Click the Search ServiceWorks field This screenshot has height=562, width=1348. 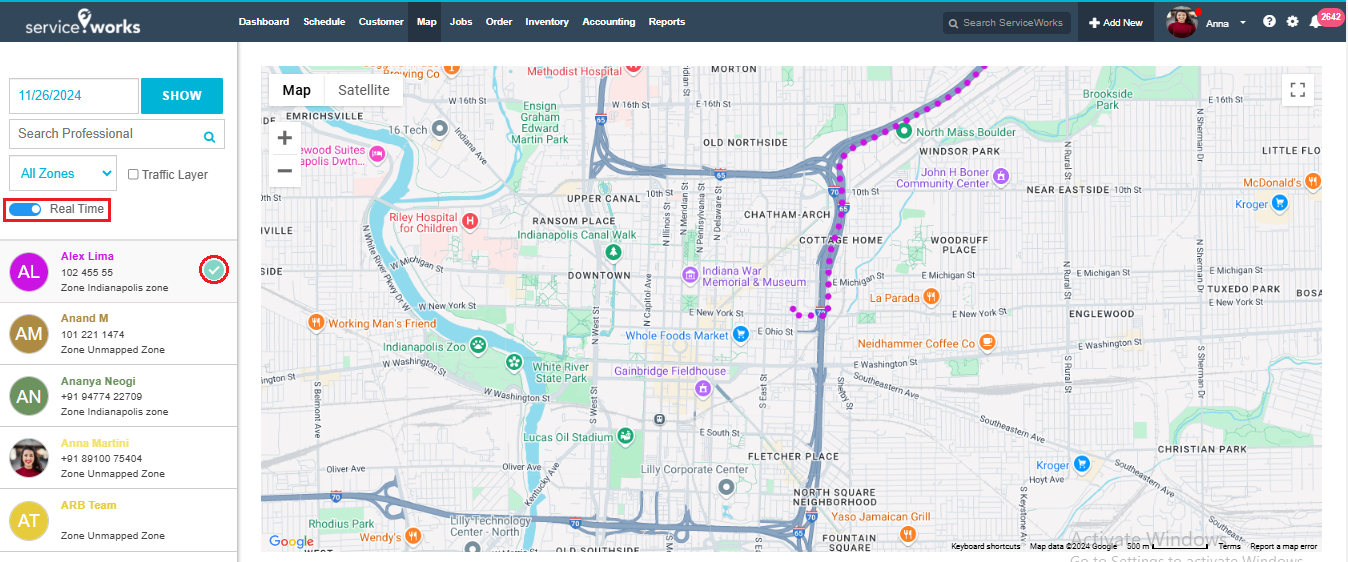(x=1007, y=22)
